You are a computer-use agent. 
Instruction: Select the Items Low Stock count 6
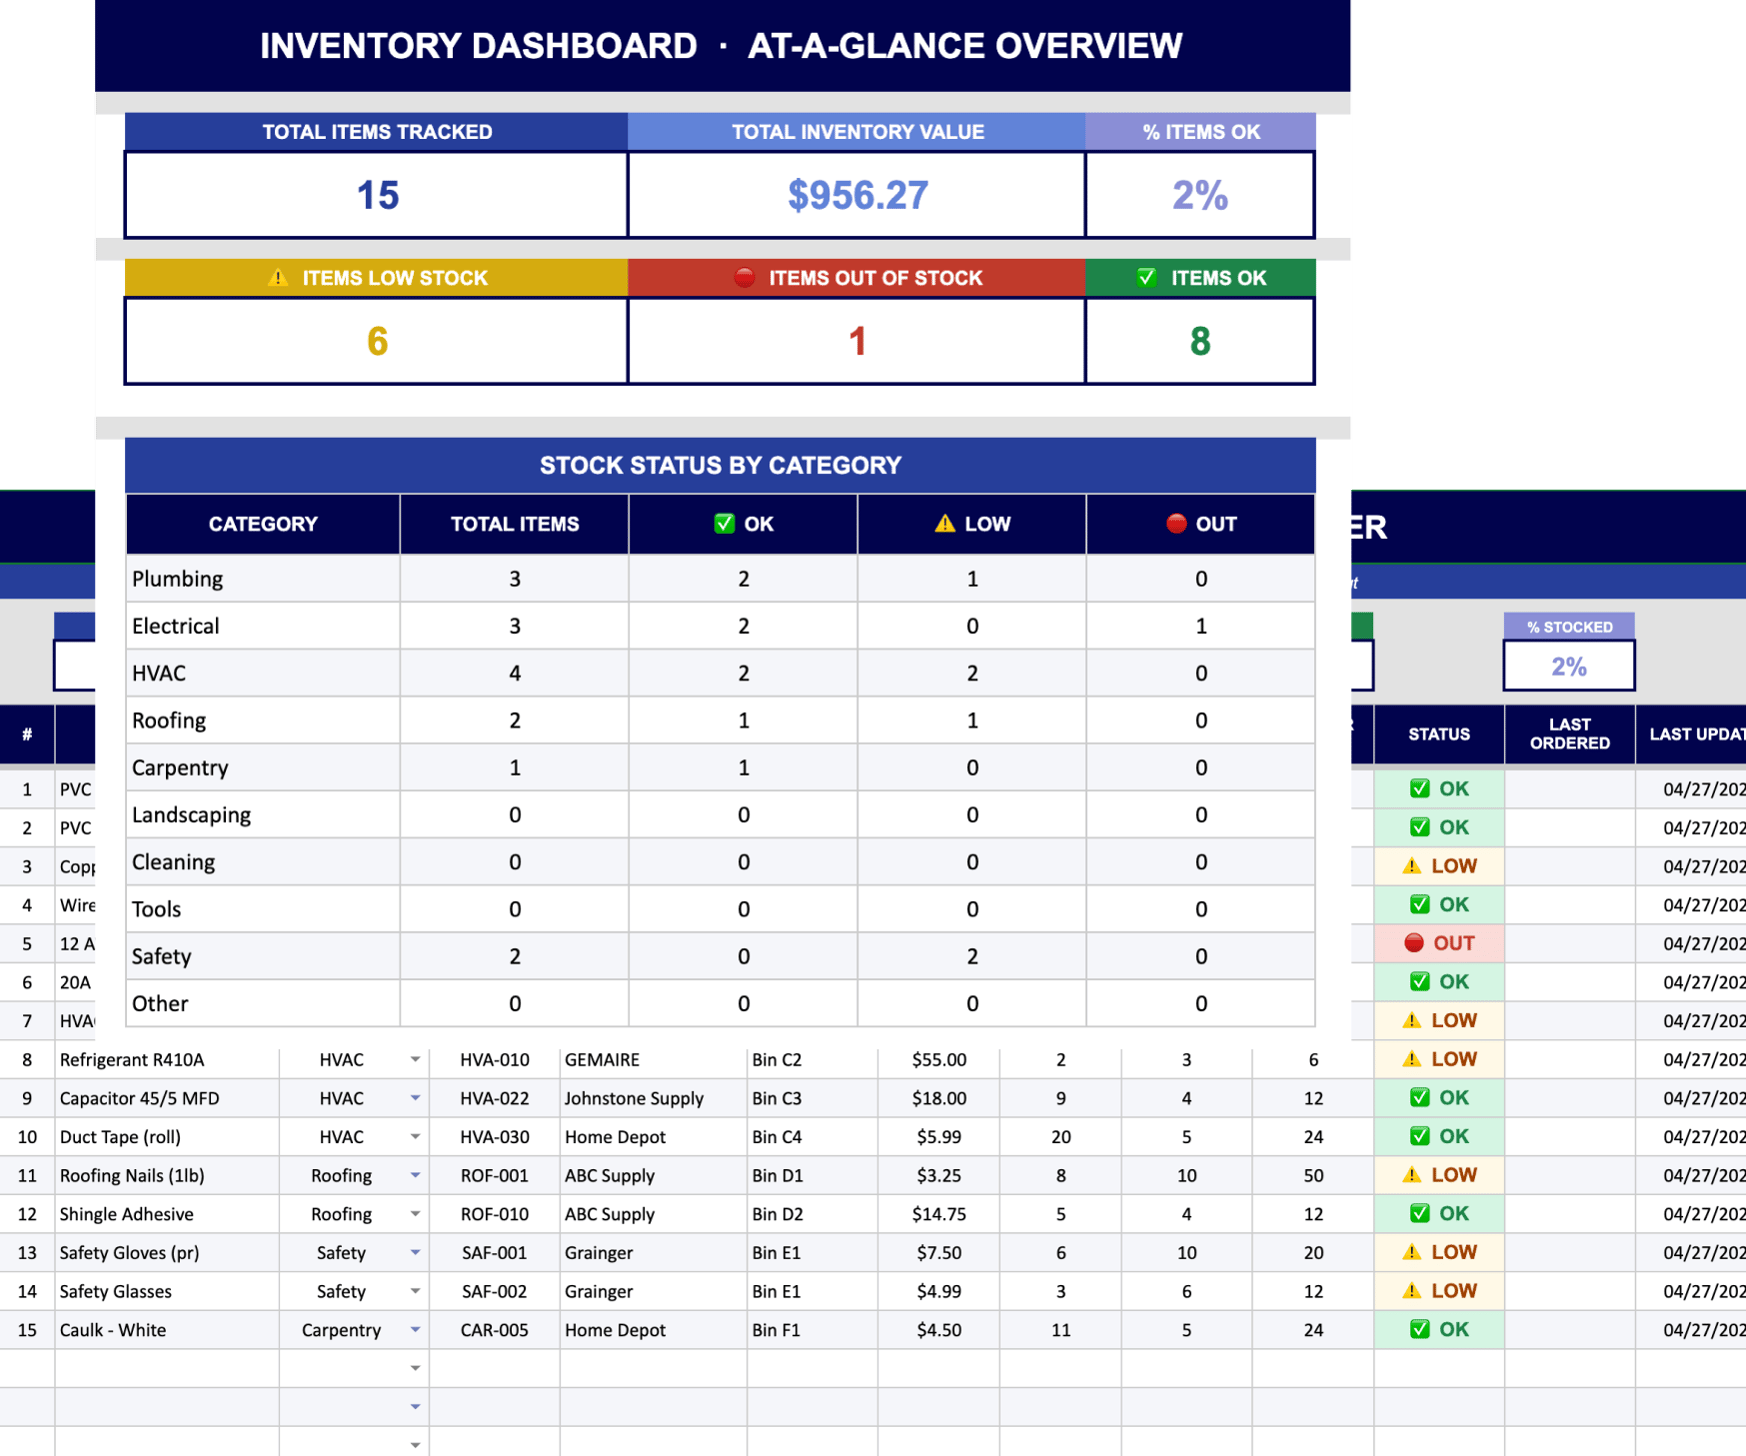tap(377, 341)
